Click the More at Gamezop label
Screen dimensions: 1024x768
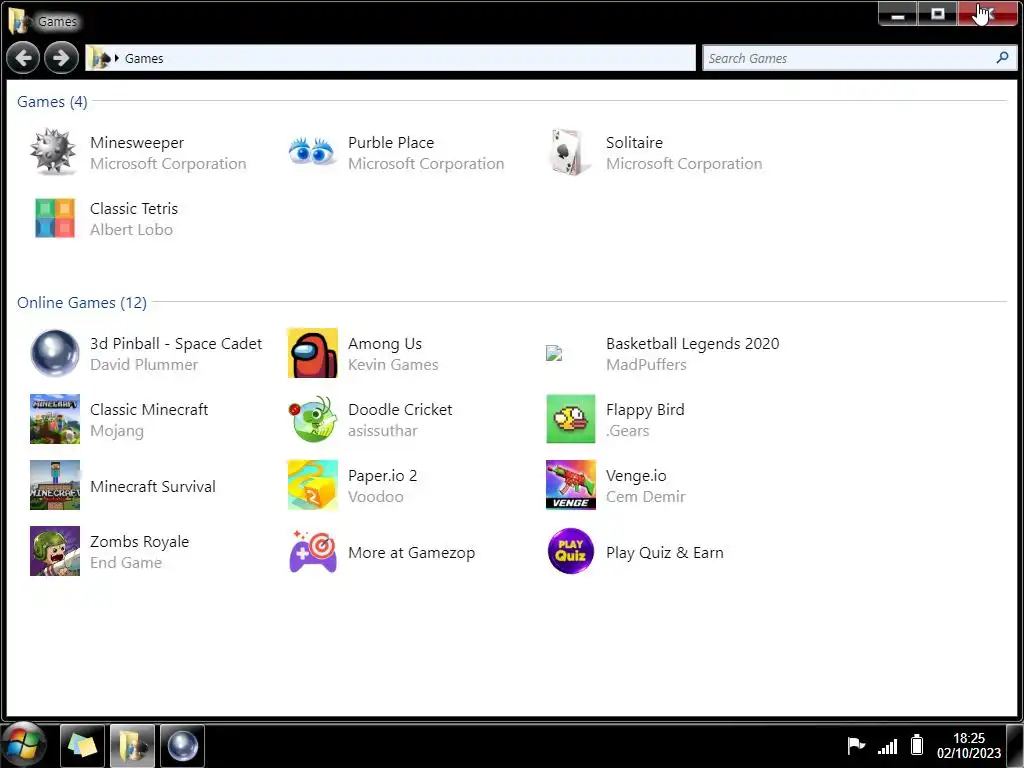point(411,552)
